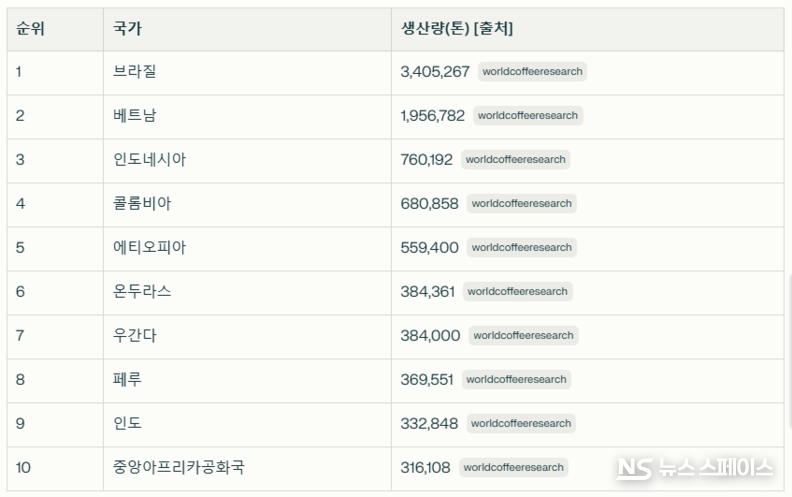
Task: Click the worldcoffeeresearch source tag for Brazil
Action: pyautogui.click(x=532, y=72)
